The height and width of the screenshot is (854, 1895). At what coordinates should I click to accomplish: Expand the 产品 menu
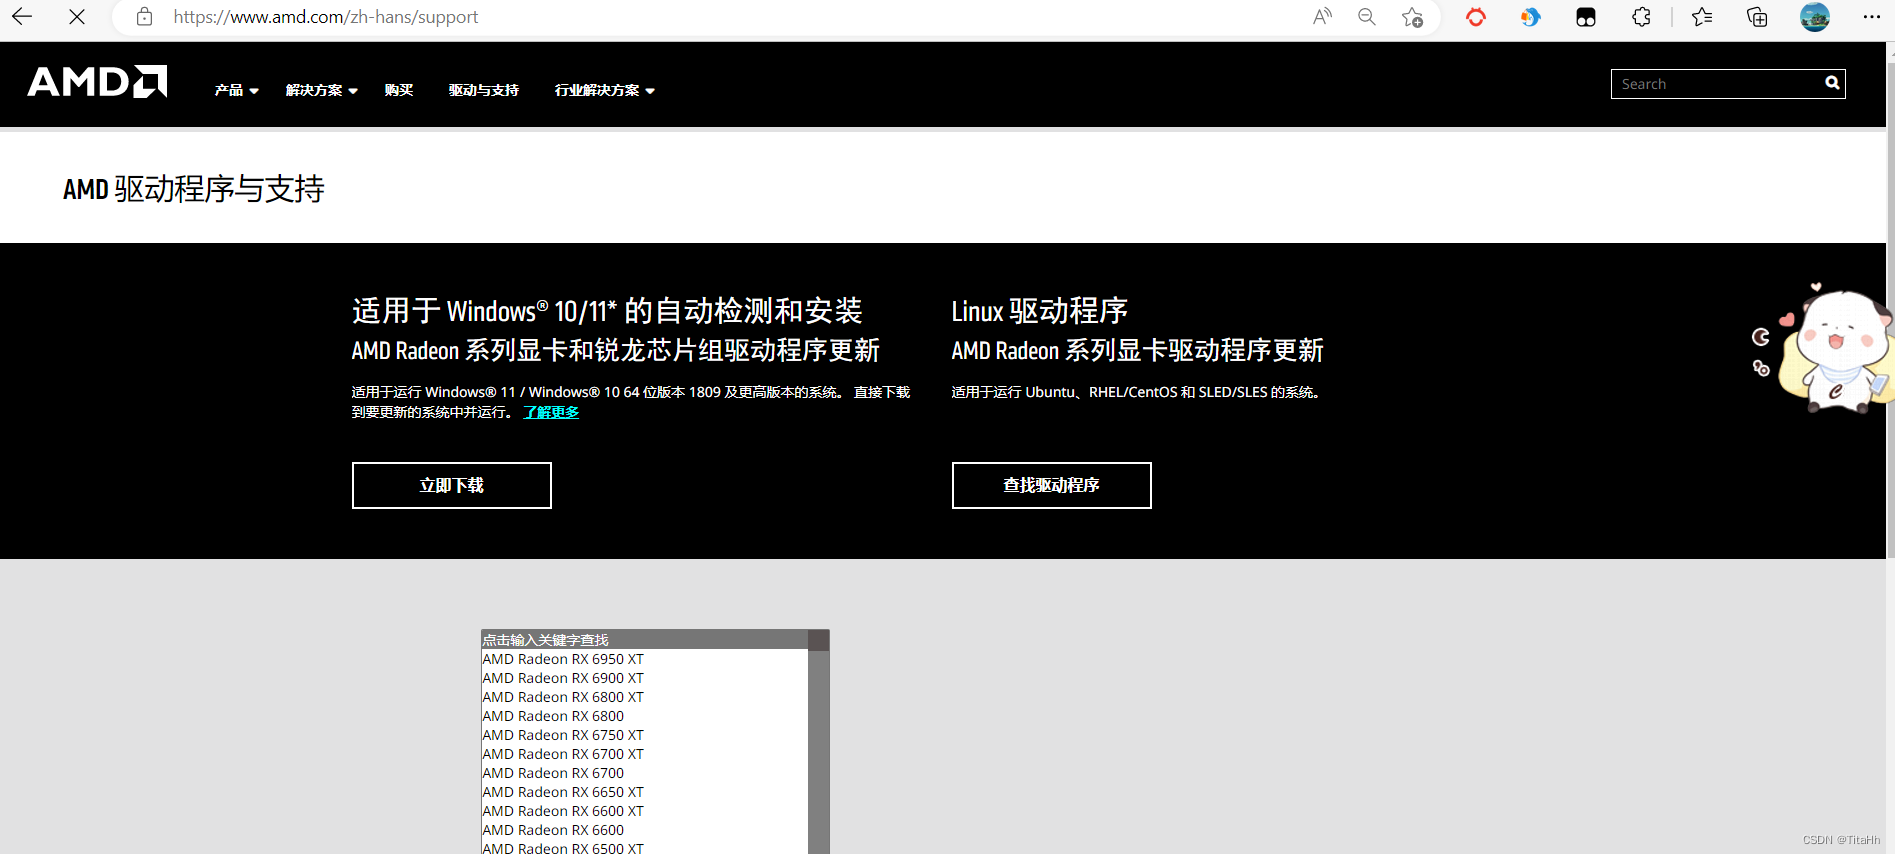(x=236, y=90)
